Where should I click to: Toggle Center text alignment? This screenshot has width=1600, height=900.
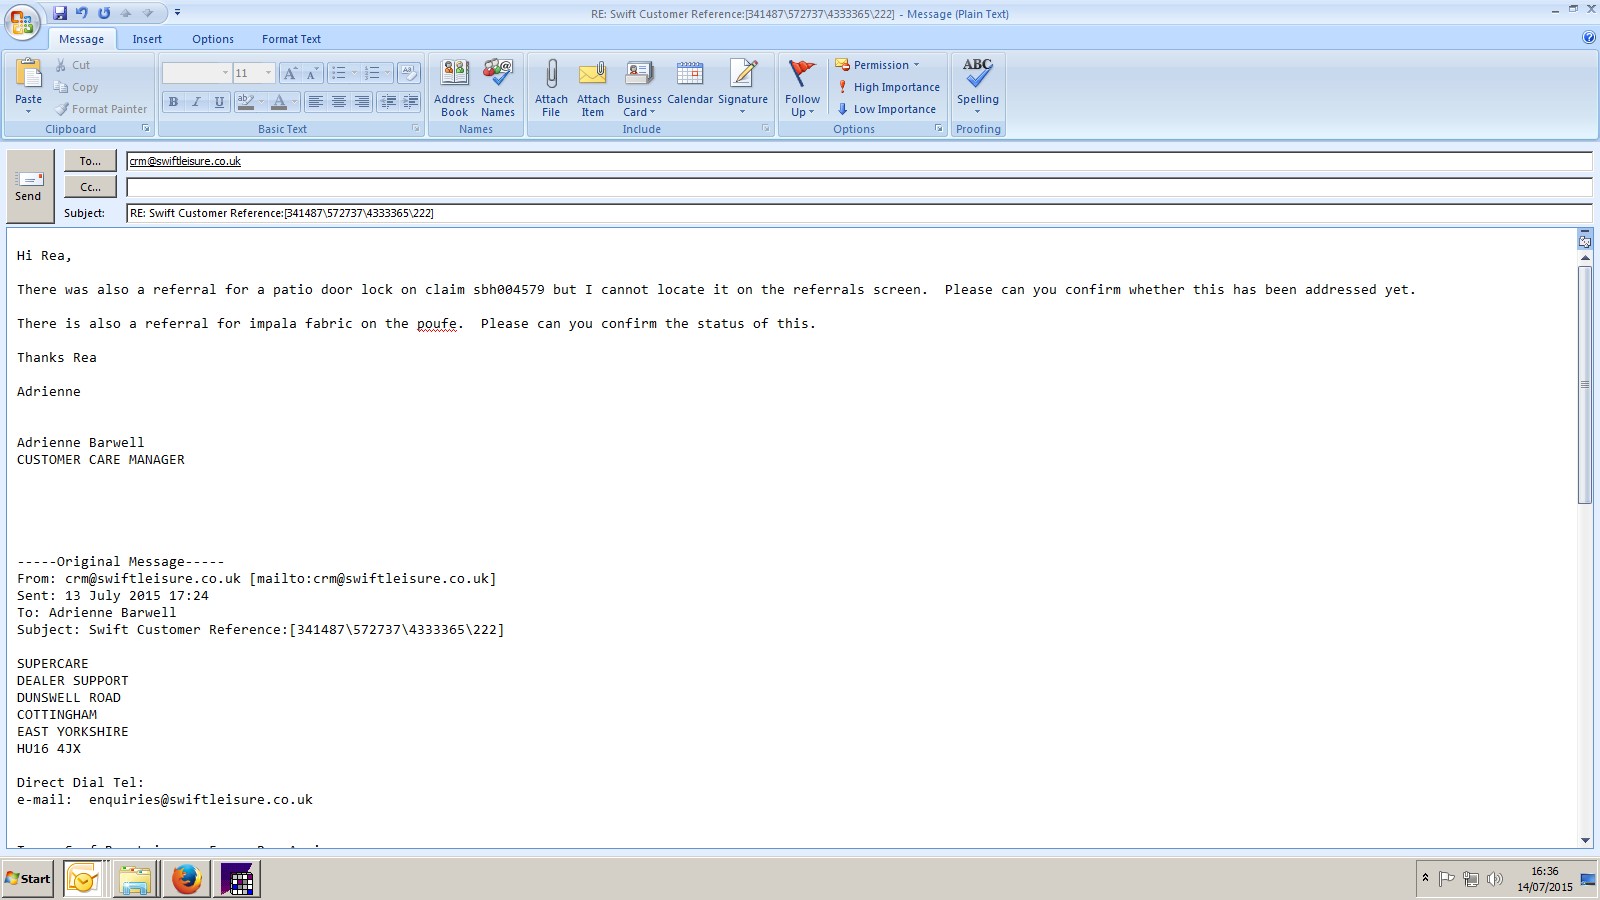(339, 102)
